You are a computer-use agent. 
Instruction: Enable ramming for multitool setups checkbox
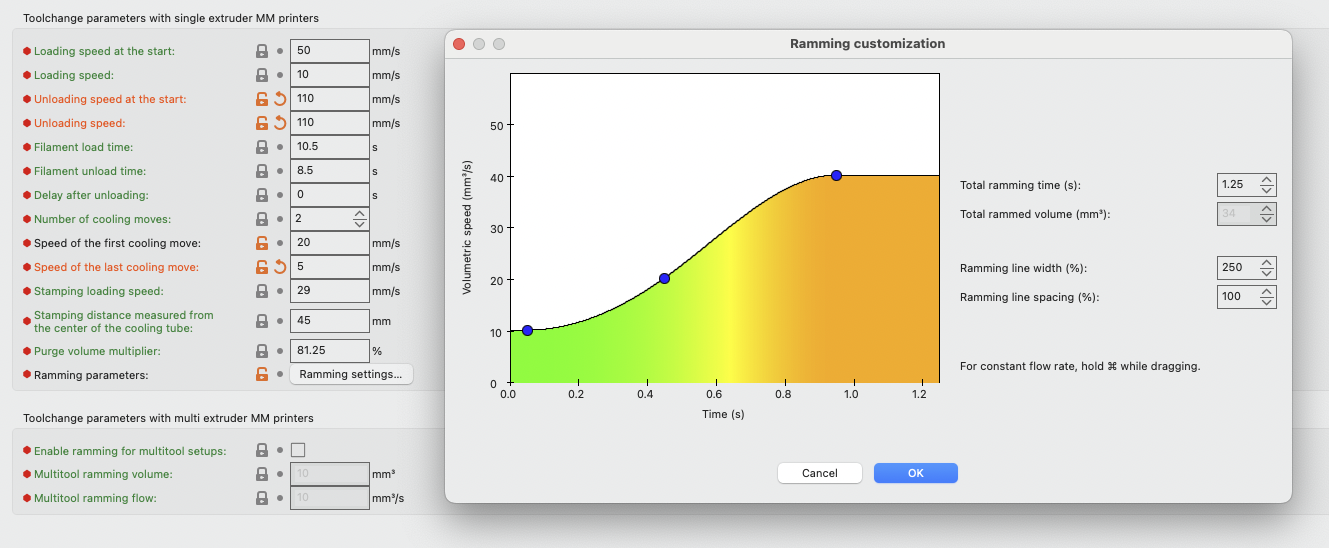coord(298,451)
